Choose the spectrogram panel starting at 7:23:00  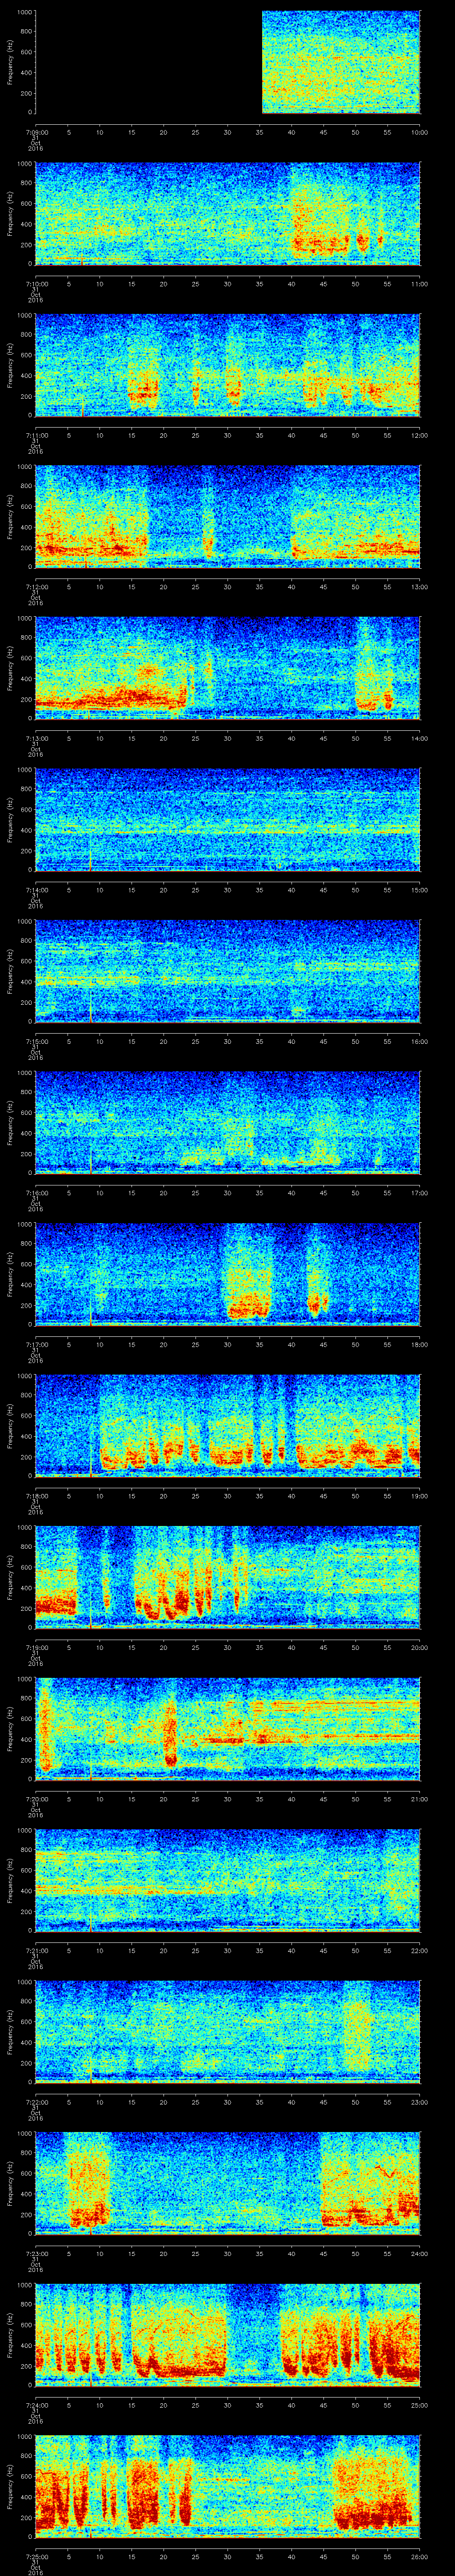(228, 2183)
